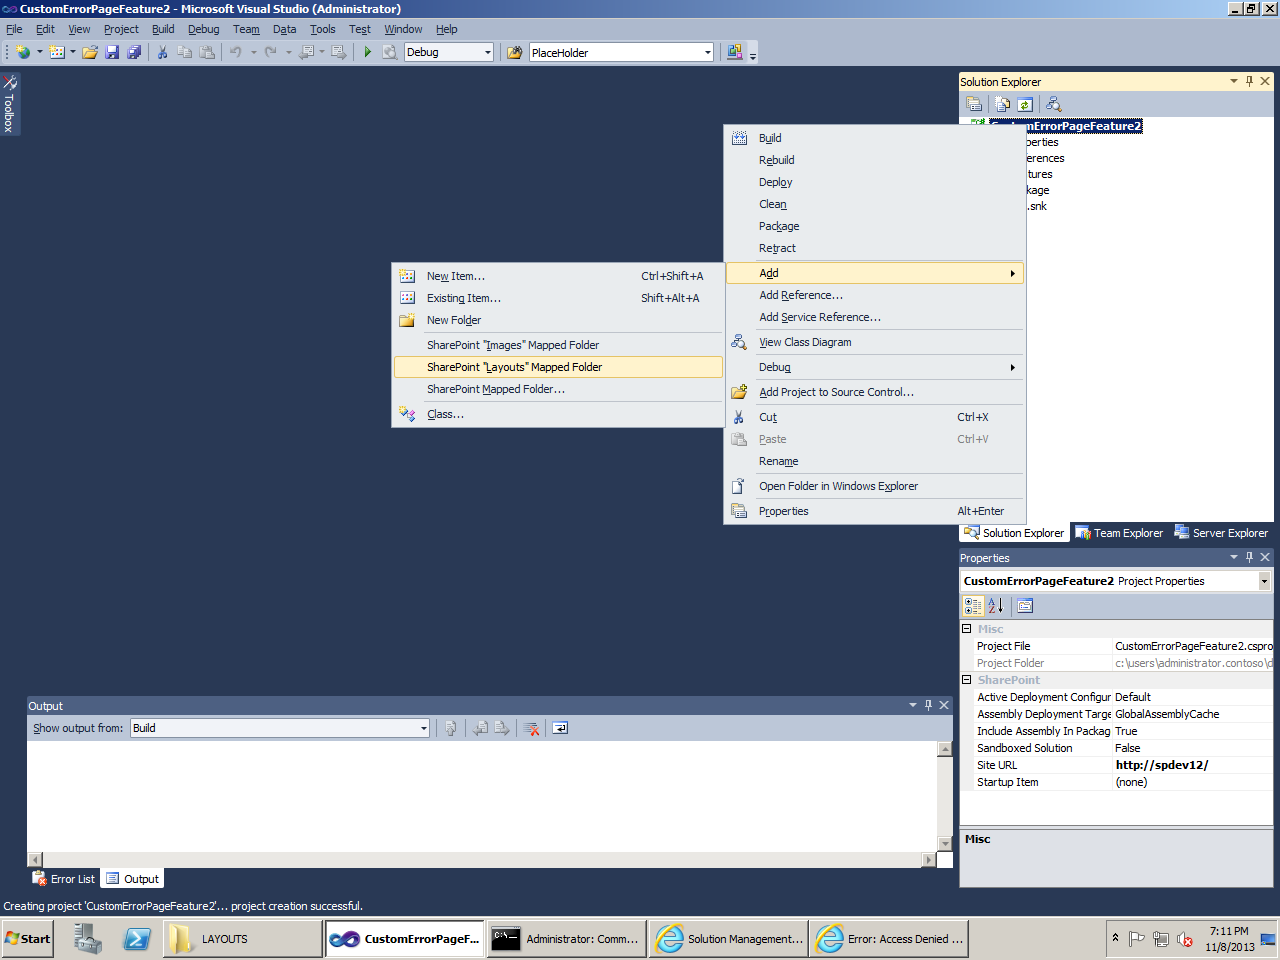This screenshot has width=1280, height=960.
Task: Select New Item… in the Add submenu
Action: (x=558, y=276)
